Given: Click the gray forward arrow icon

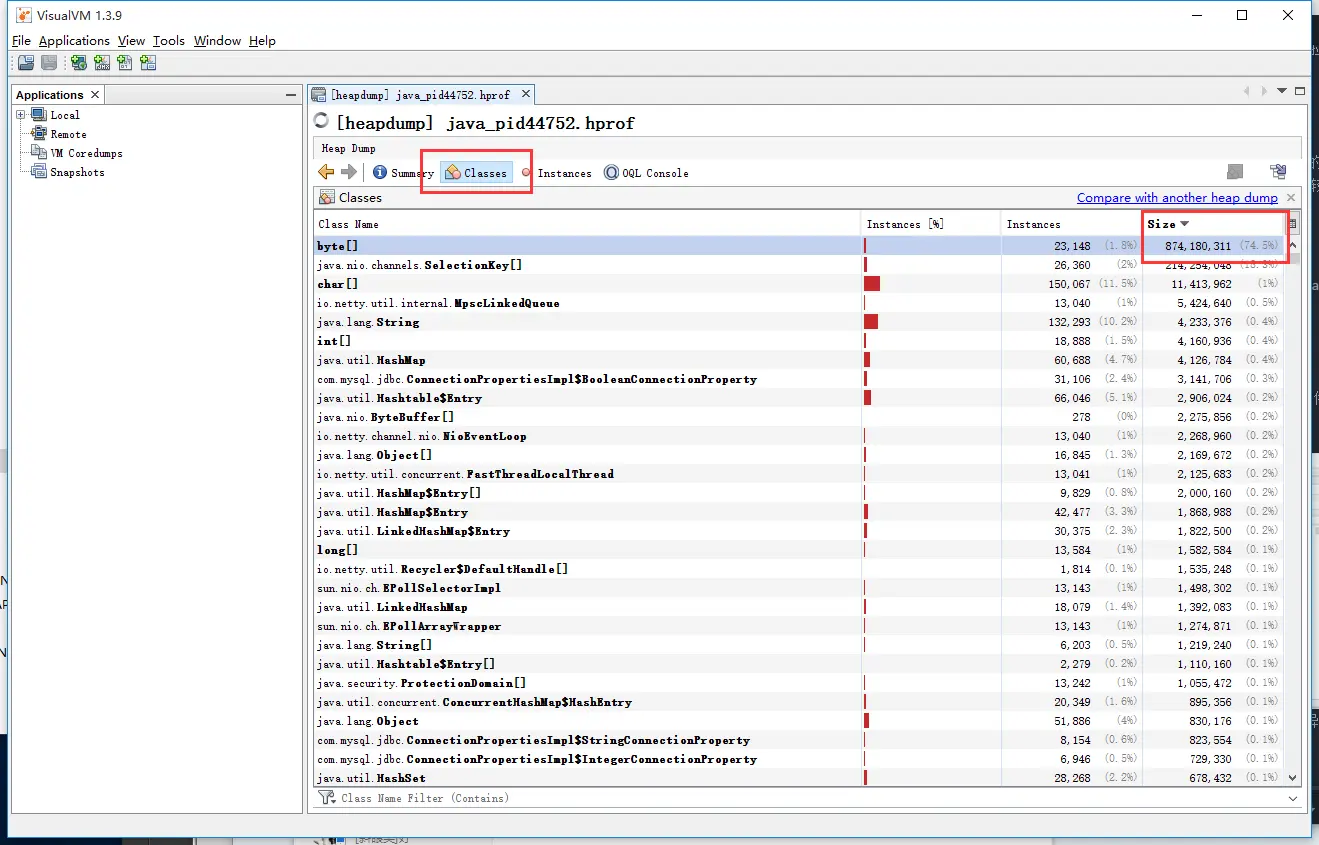Looking at the screenshot, I should tap(348, 172).
